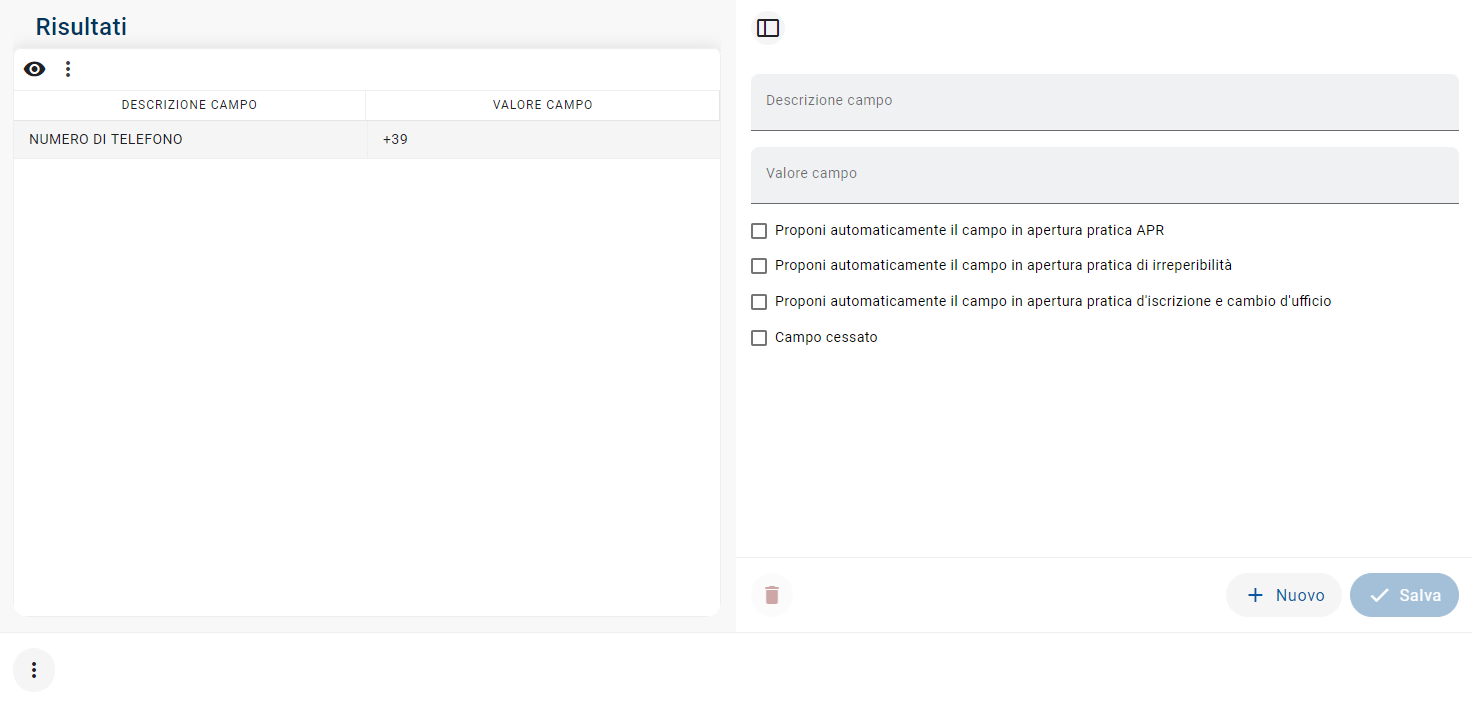Check auto-propose for iscrizione e cambio d'ufficio

point(759,302)
